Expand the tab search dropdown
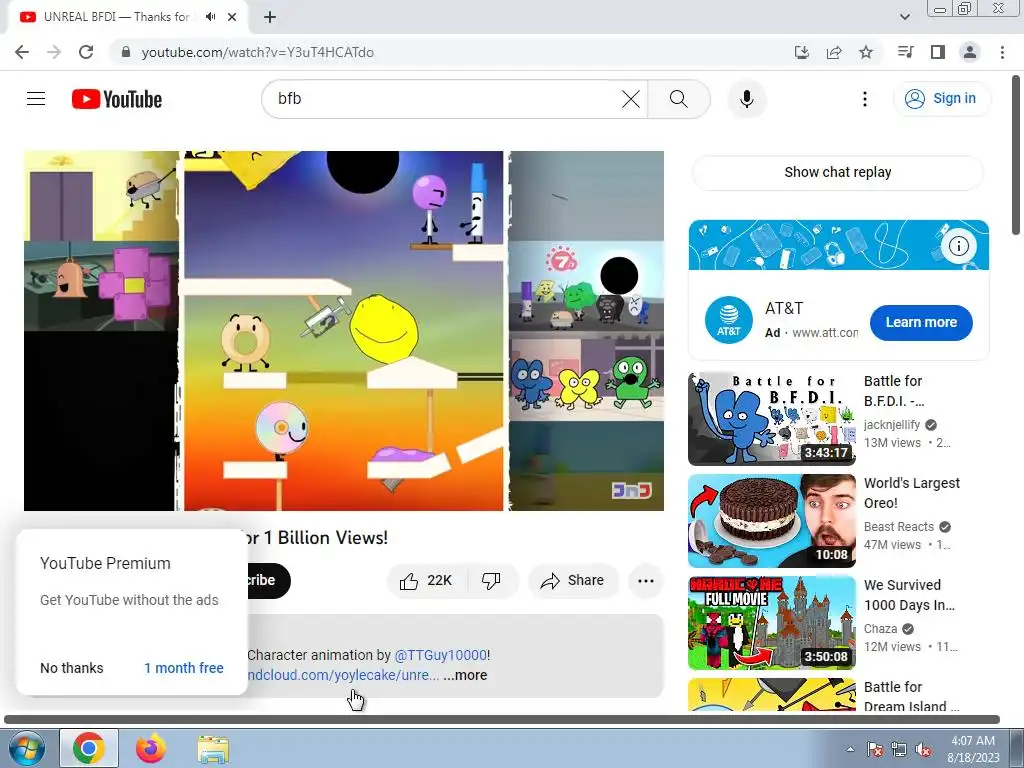1024x768 pixels. click(904, 17)
